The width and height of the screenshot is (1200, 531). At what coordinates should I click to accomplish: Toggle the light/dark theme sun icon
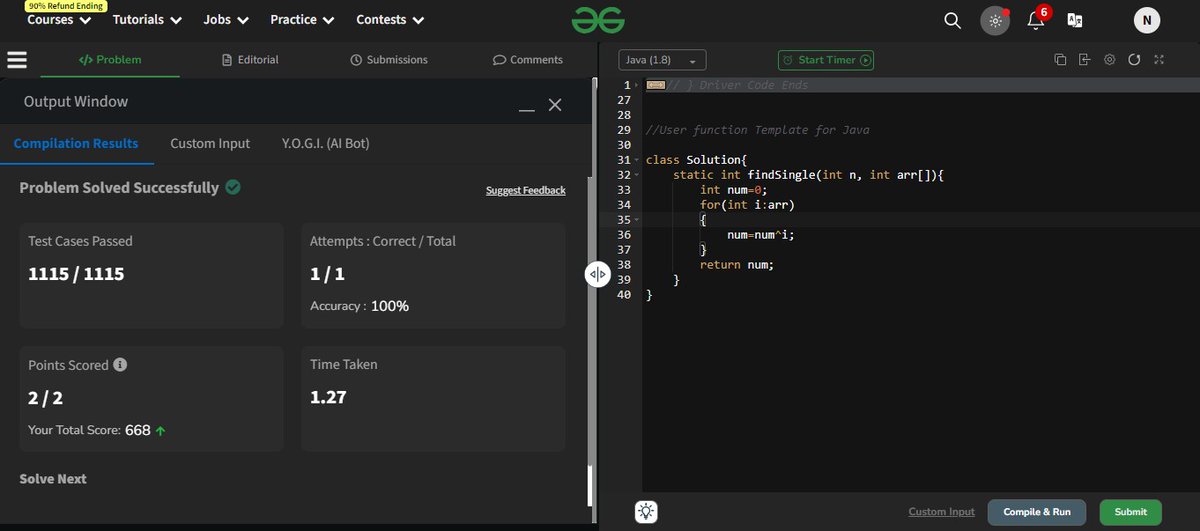pyautogui.click(x=995, y=21)
